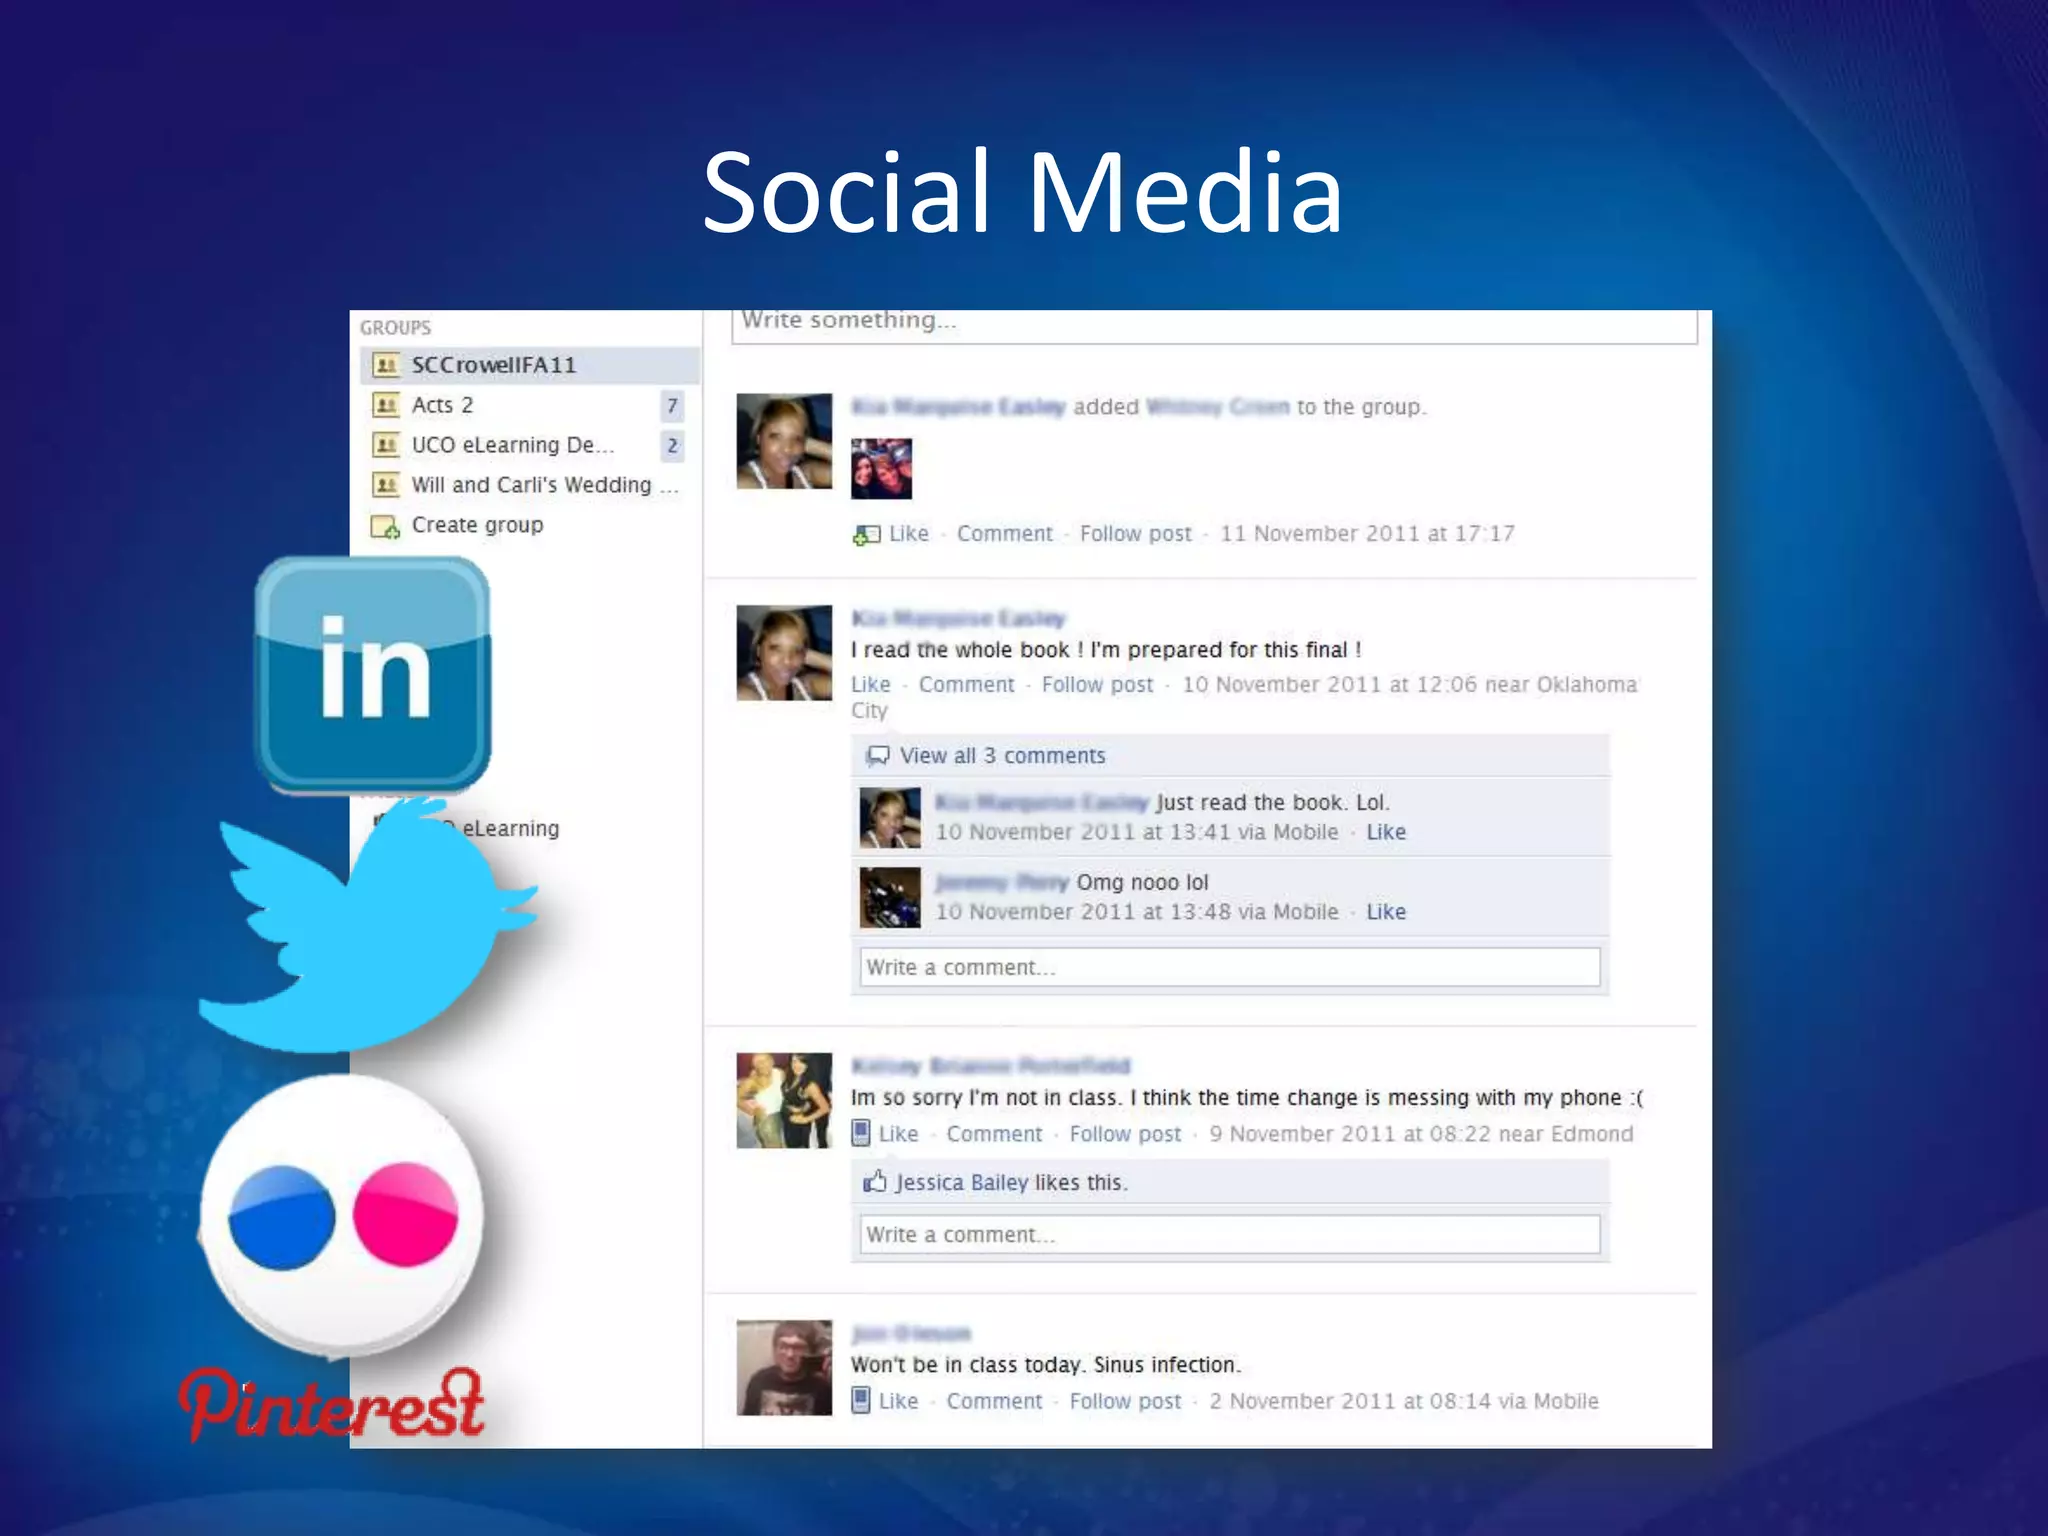Click comment box under Jessica Bailey likes

point(1230,1234)
